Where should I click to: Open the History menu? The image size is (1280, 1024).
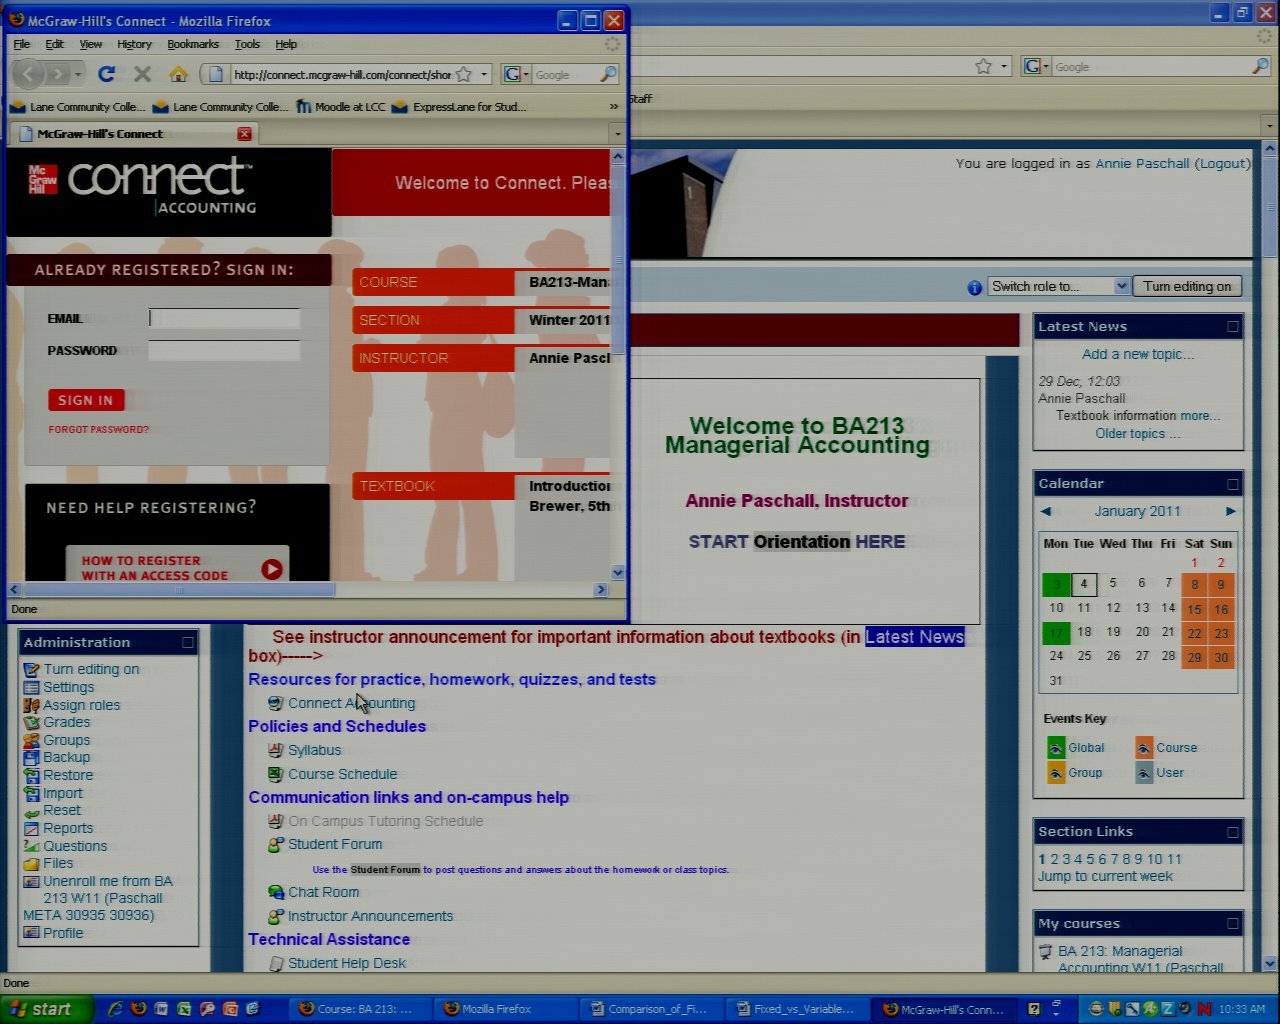134,44
